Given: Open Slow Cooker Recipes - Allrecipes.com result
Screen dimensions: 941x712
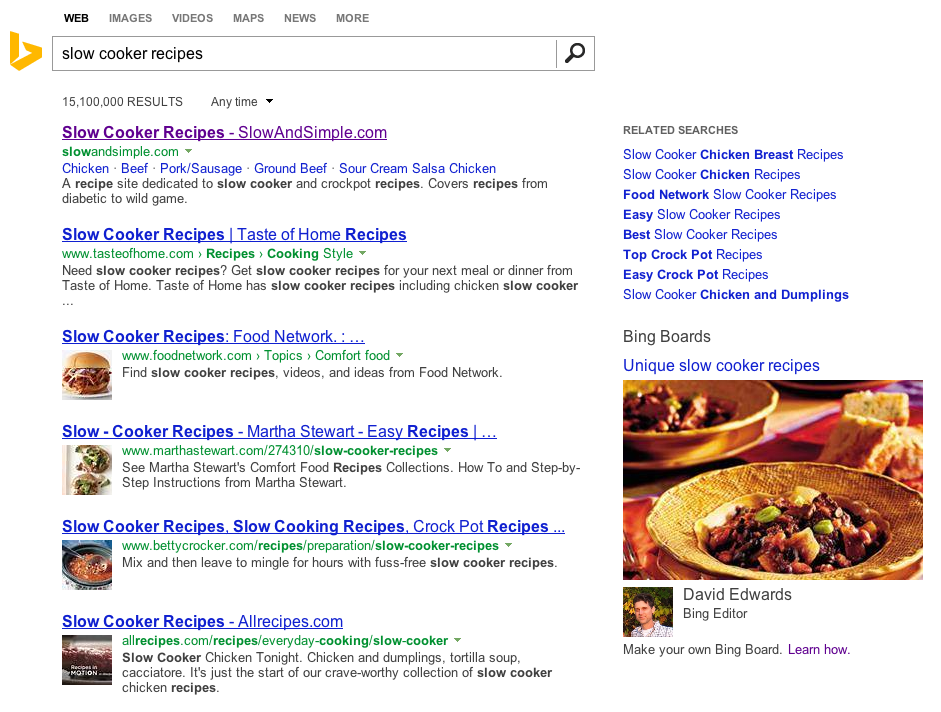Looking at the screenshot, I should click(x=202, y=621).
